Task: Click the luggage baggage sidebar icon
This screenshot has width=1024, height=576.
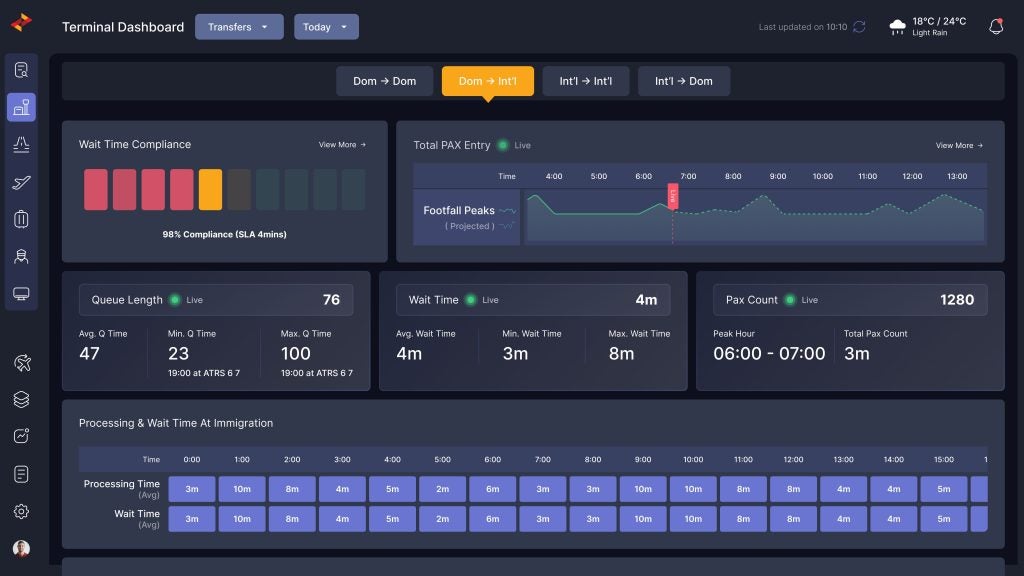Action: (x=21, y=219)
